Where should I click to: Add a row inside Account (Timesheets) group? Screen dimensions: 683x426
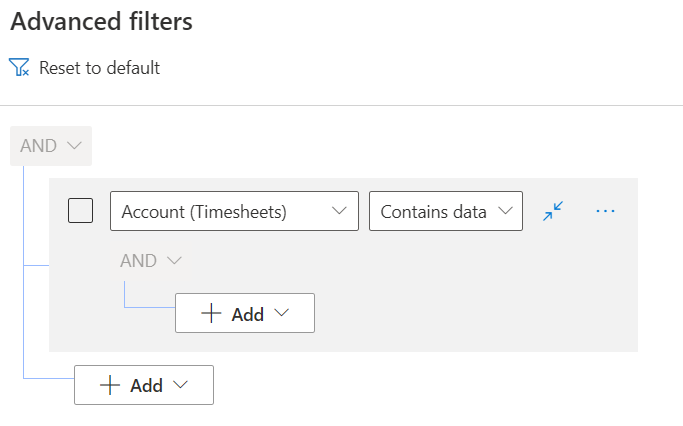245,313
